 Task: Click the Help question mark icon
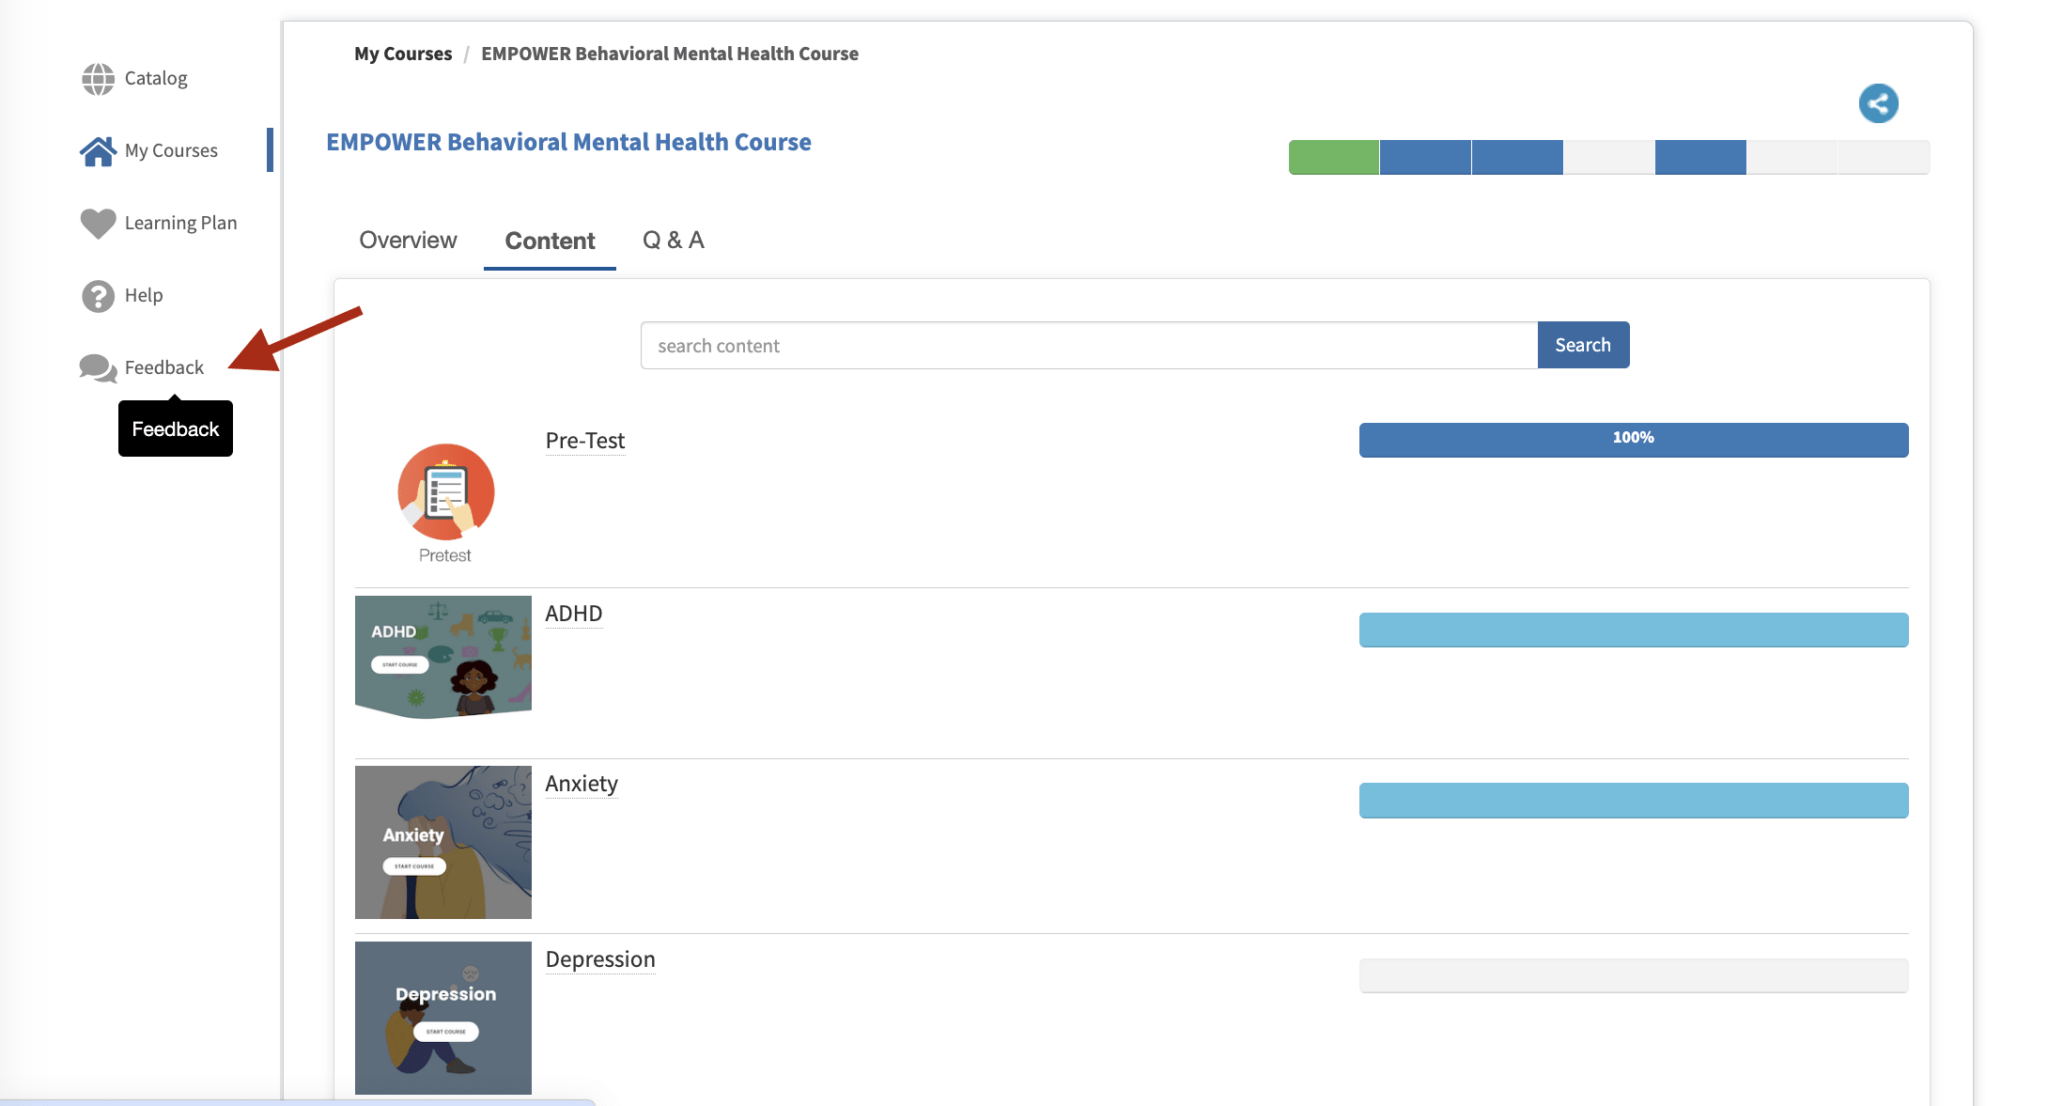tap(98, 296)
